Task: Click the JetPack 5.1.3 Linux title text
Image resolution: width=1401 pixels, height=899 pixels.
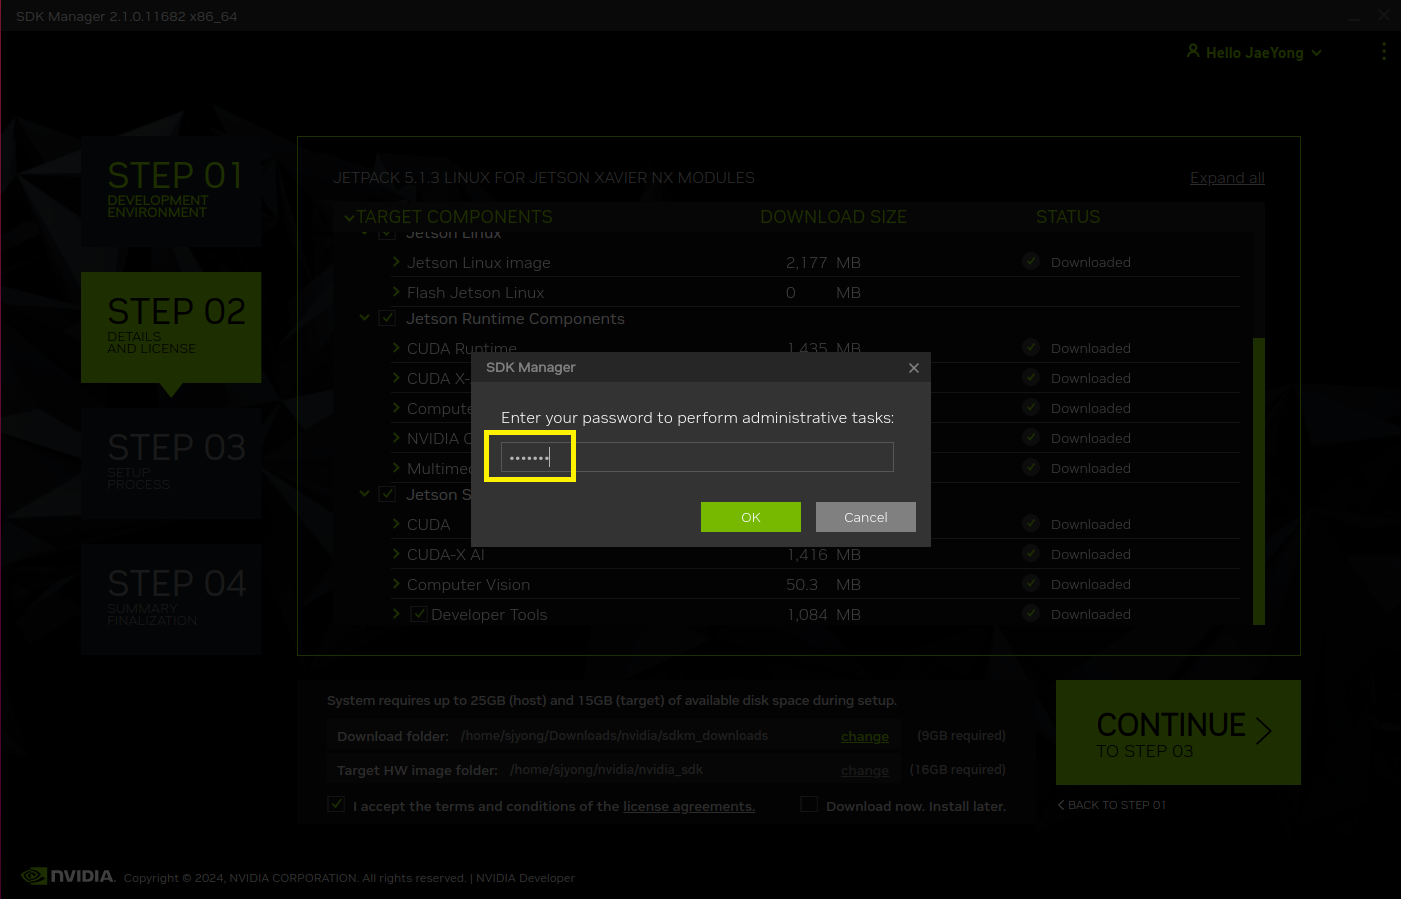Action: pos(544,178)
